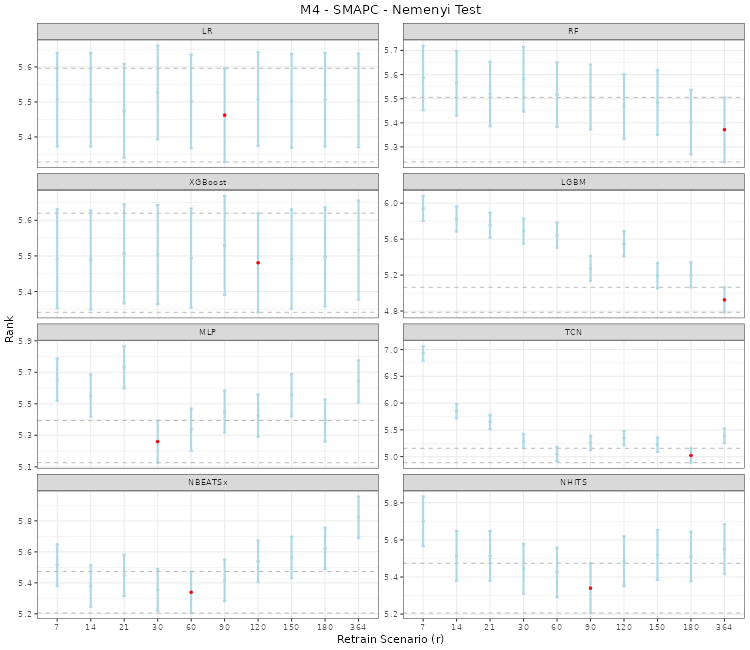Click the red best-rank point in MLP panel
Viewport: 750px width, 650px height.
157,441
